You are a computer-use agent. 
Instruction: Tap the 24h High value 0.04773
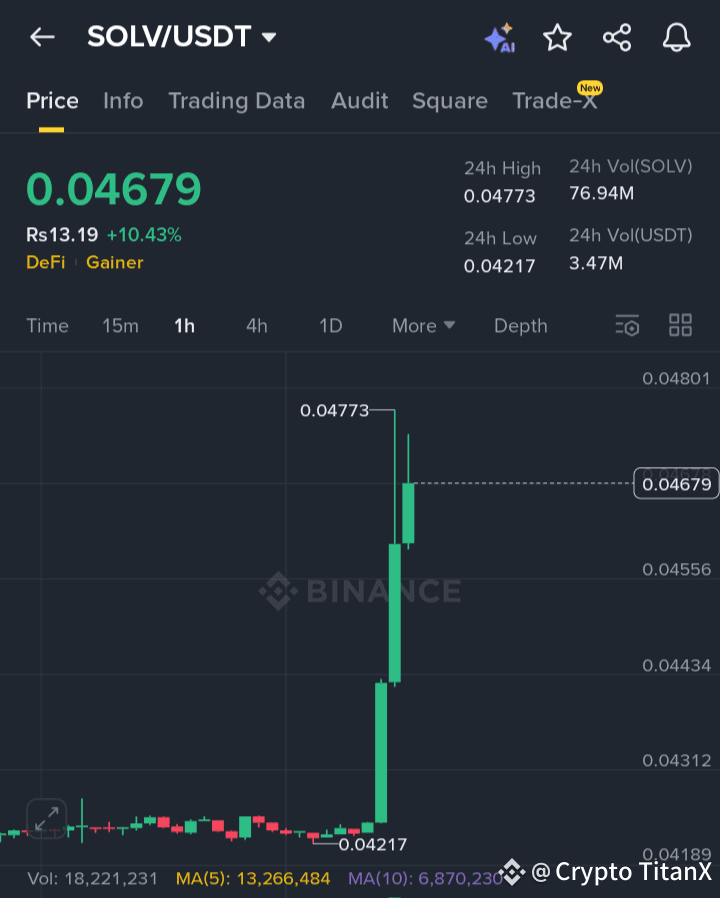(499, 196)
